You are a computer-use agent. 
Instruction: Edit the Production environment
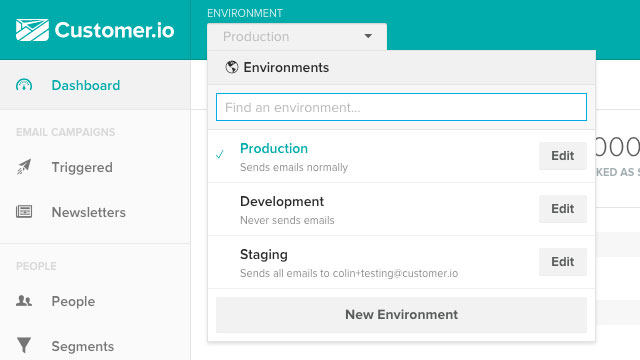point(563,156)
